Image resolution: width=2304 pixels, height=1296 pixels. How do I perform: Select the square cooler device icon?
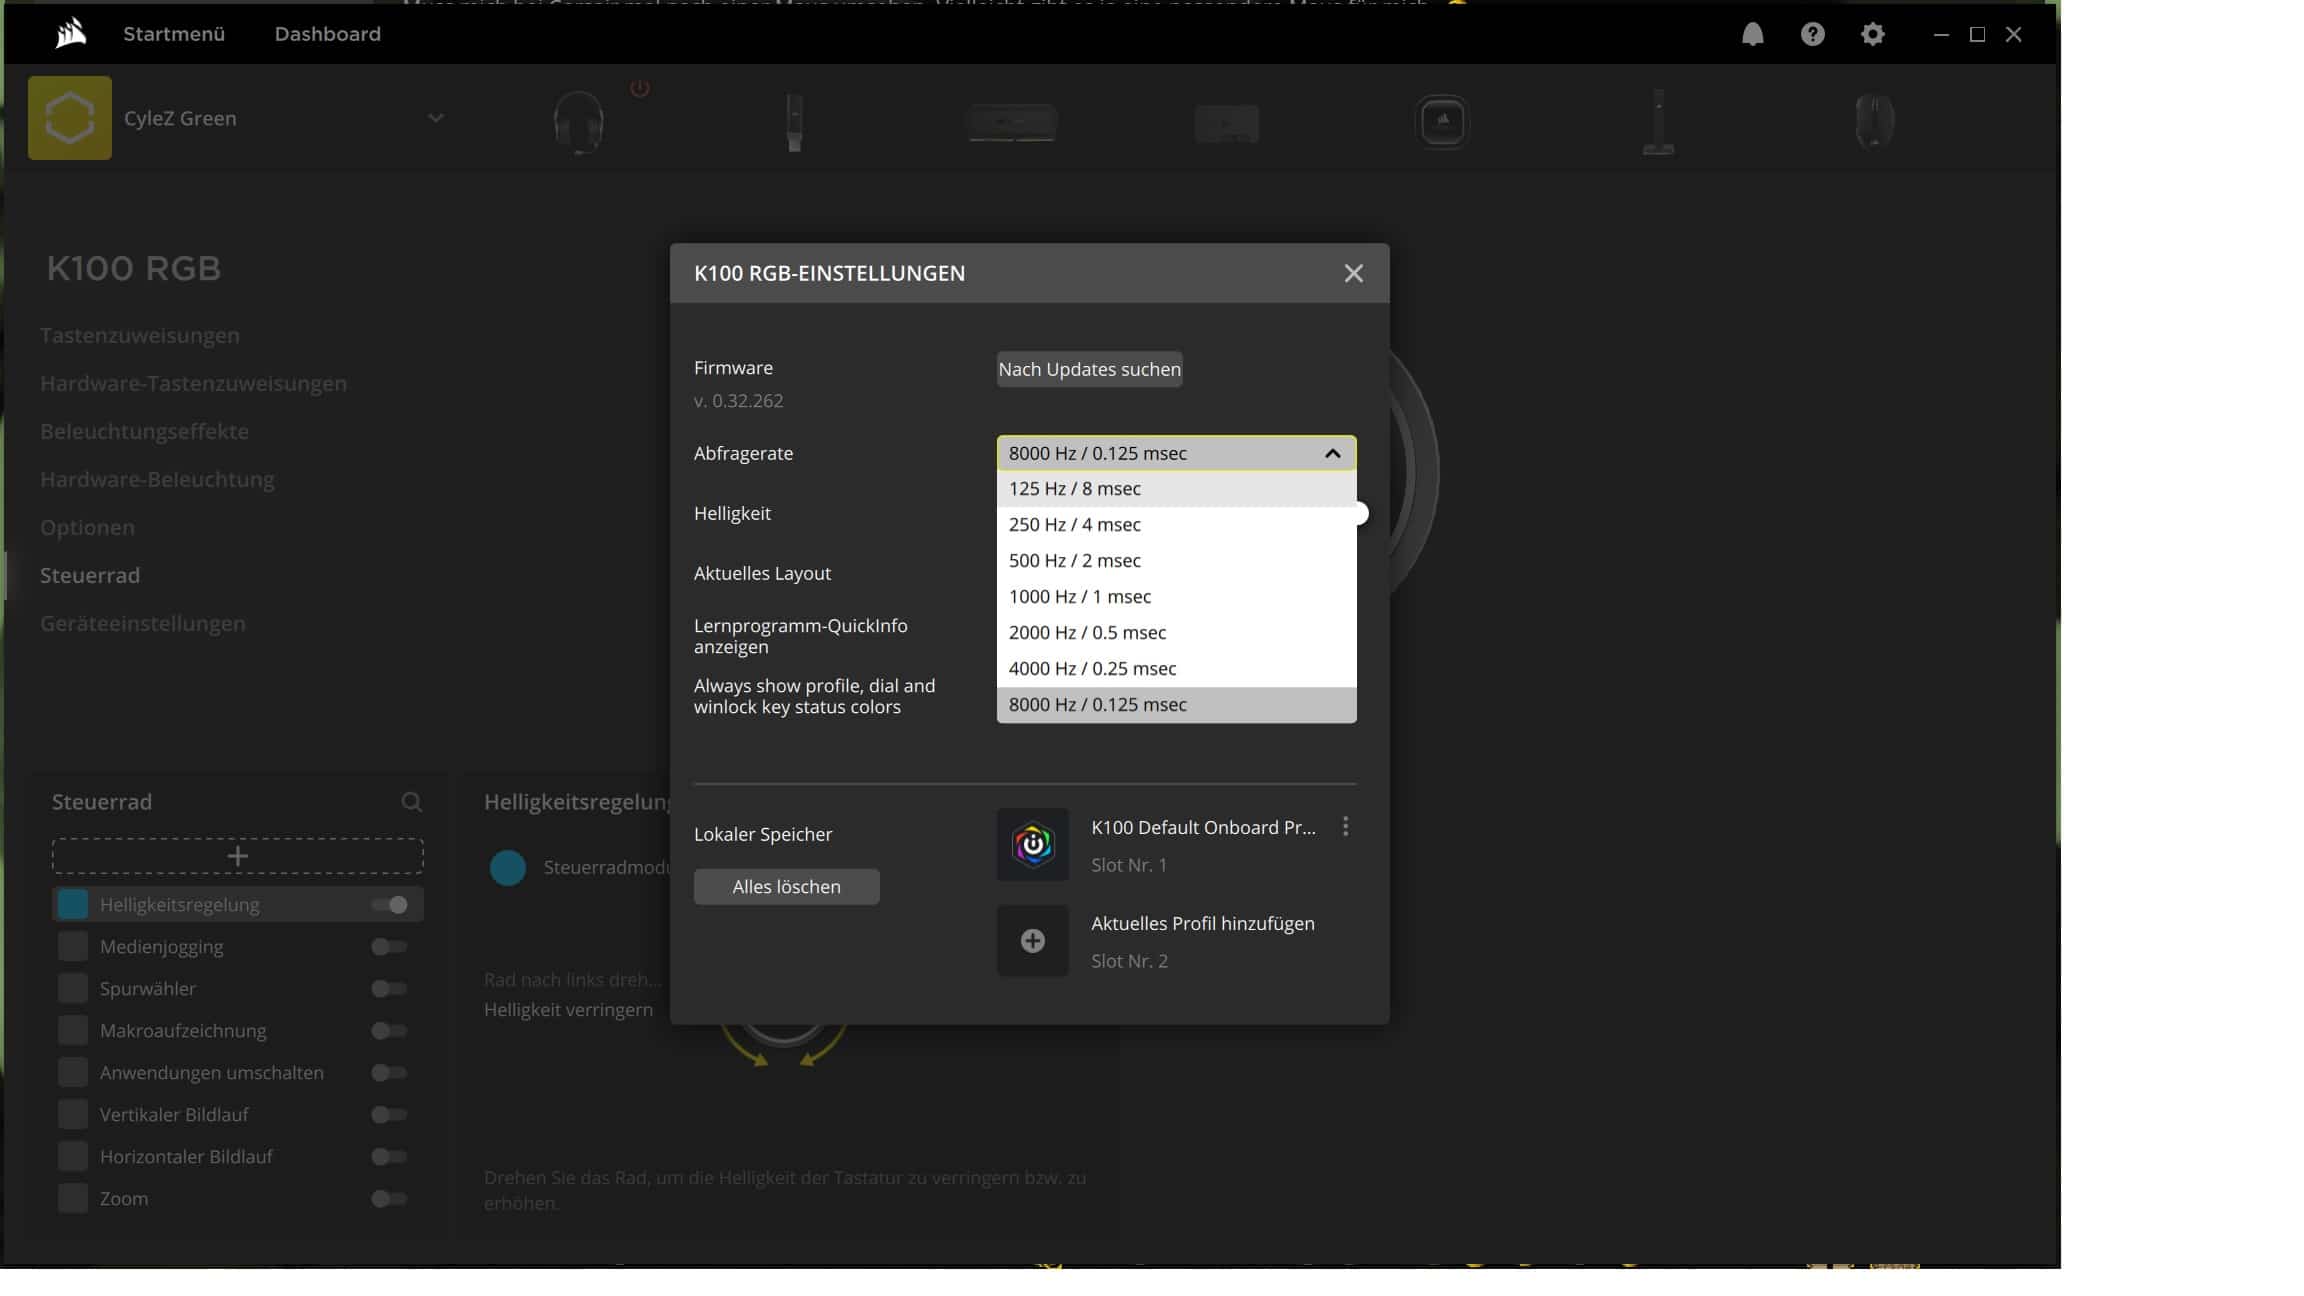(x=1442, y=121)
